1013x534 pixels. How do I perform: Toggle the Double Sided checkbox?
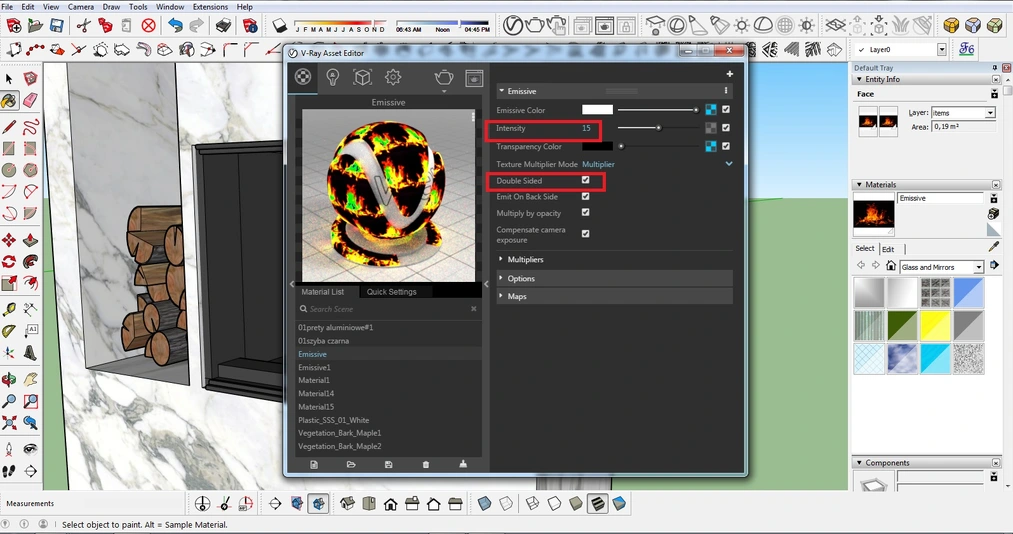[585, 180]
